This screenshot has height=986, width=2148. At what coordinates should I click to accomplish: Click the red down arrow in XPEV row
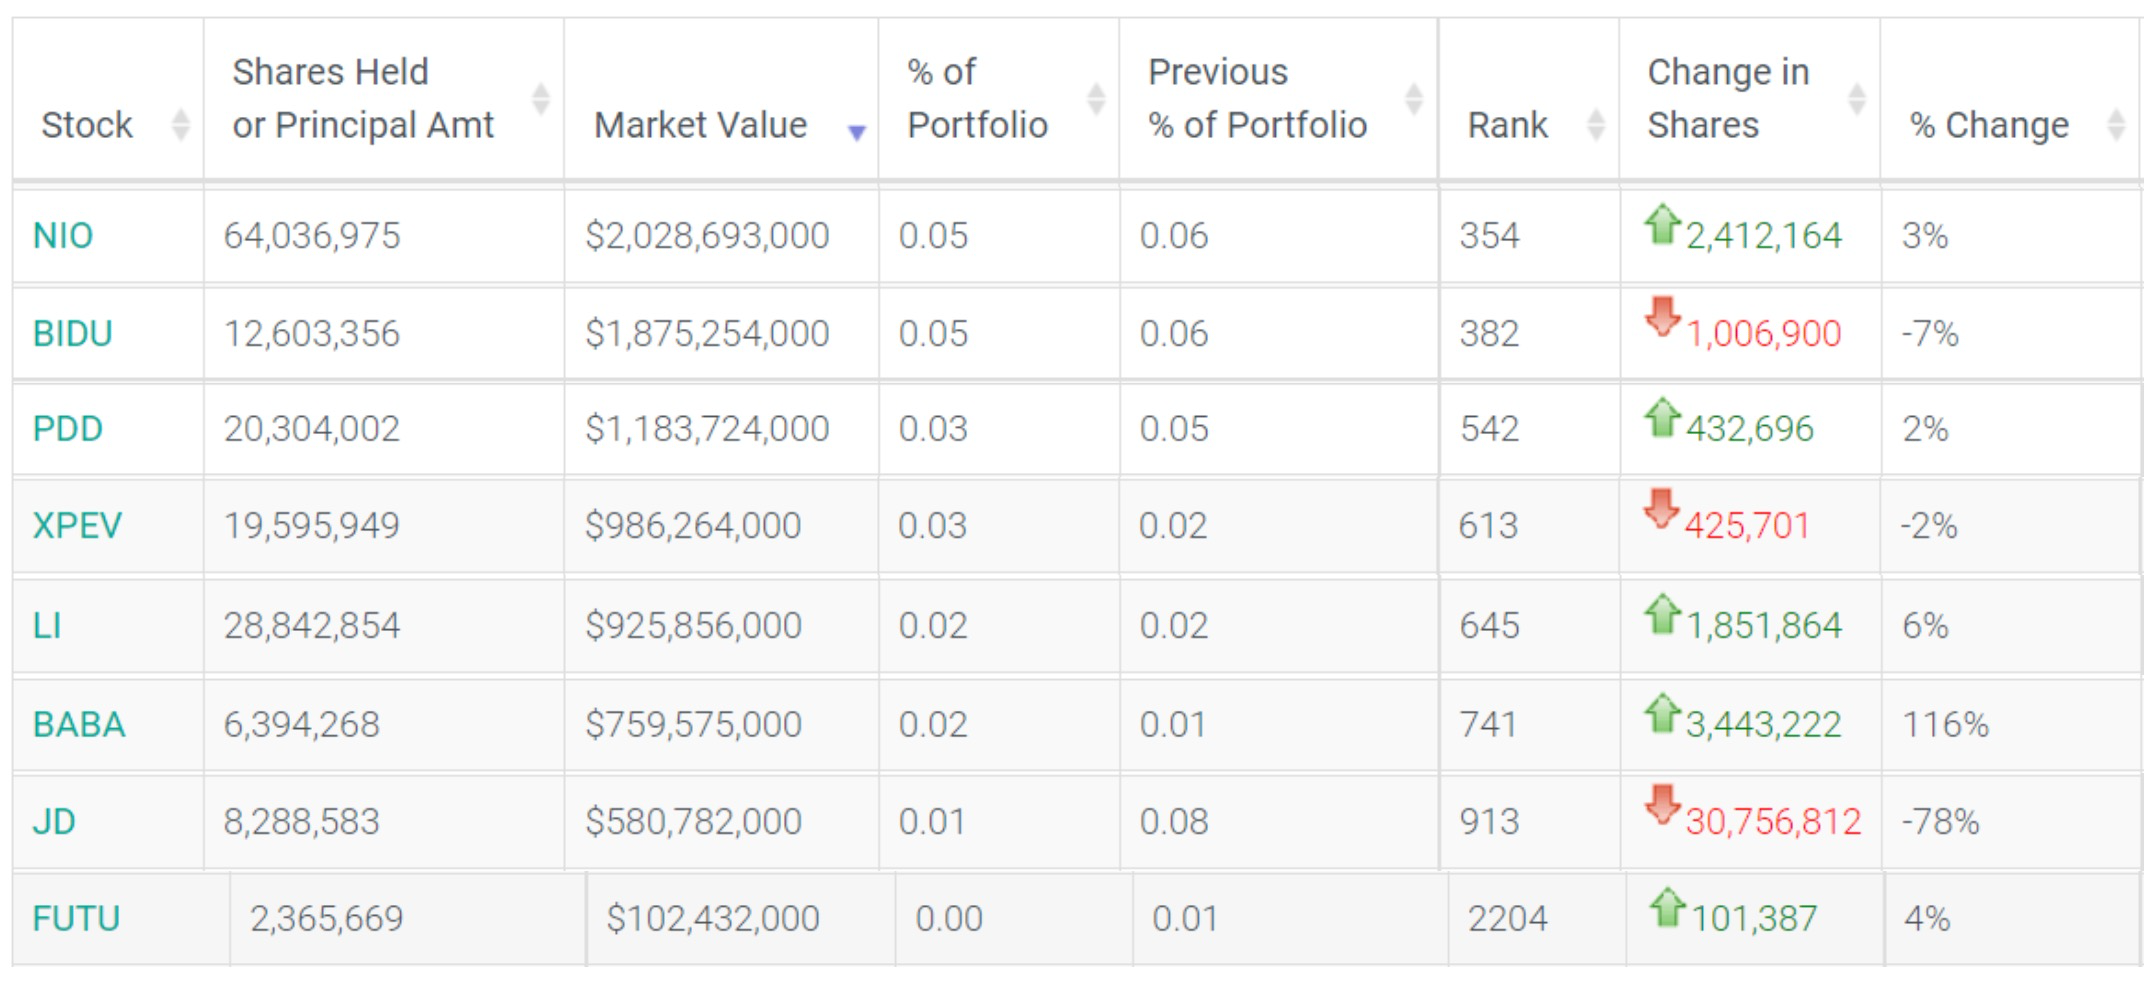point(1661,508)
